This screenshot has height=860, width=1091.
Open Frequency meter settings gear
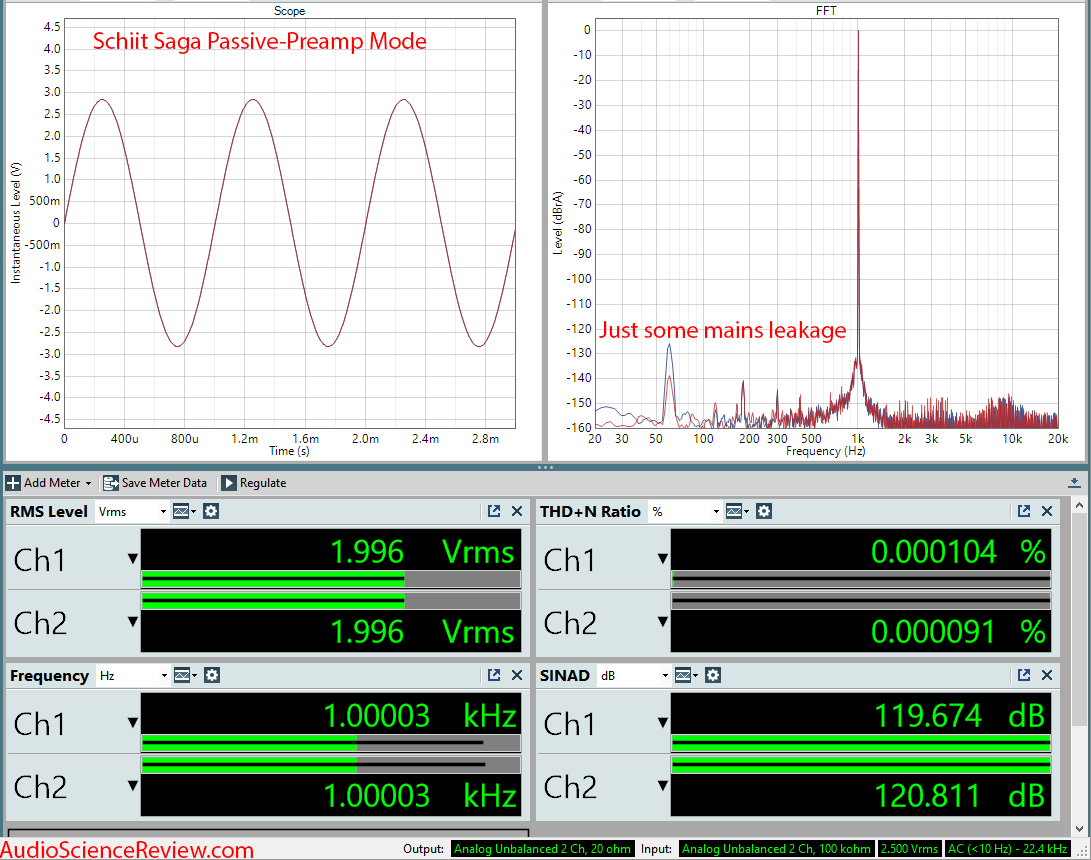[x=212, y=675]
